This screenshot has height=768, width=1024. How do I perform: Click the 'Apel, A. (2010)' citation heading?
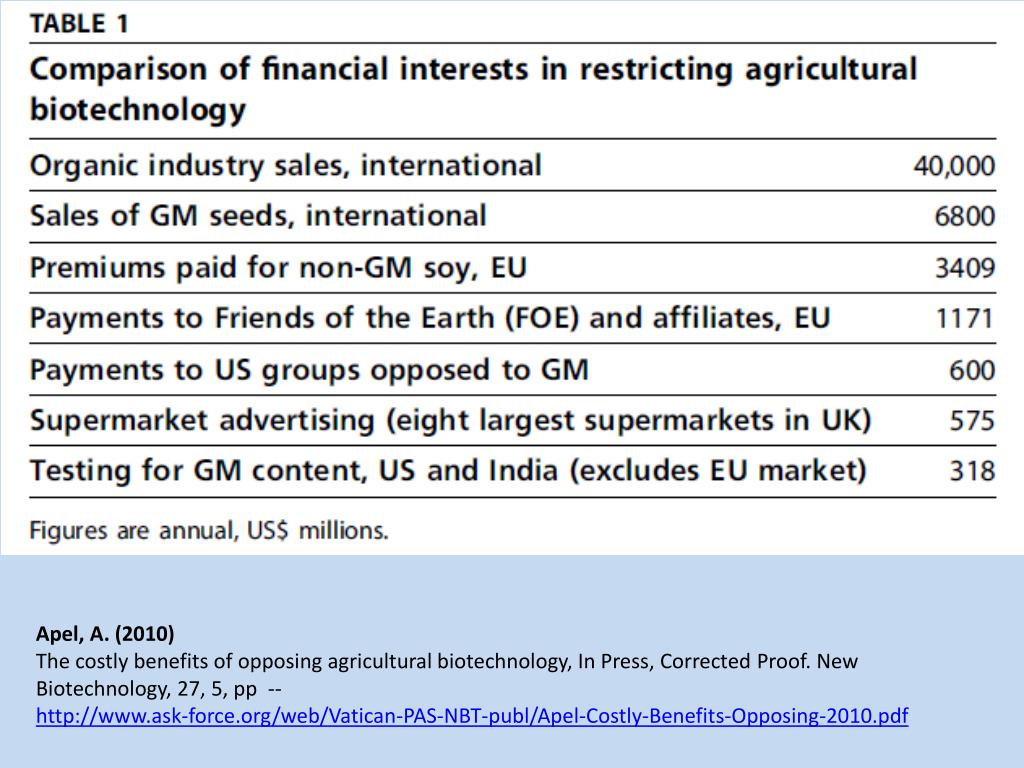tap(105, 633)
